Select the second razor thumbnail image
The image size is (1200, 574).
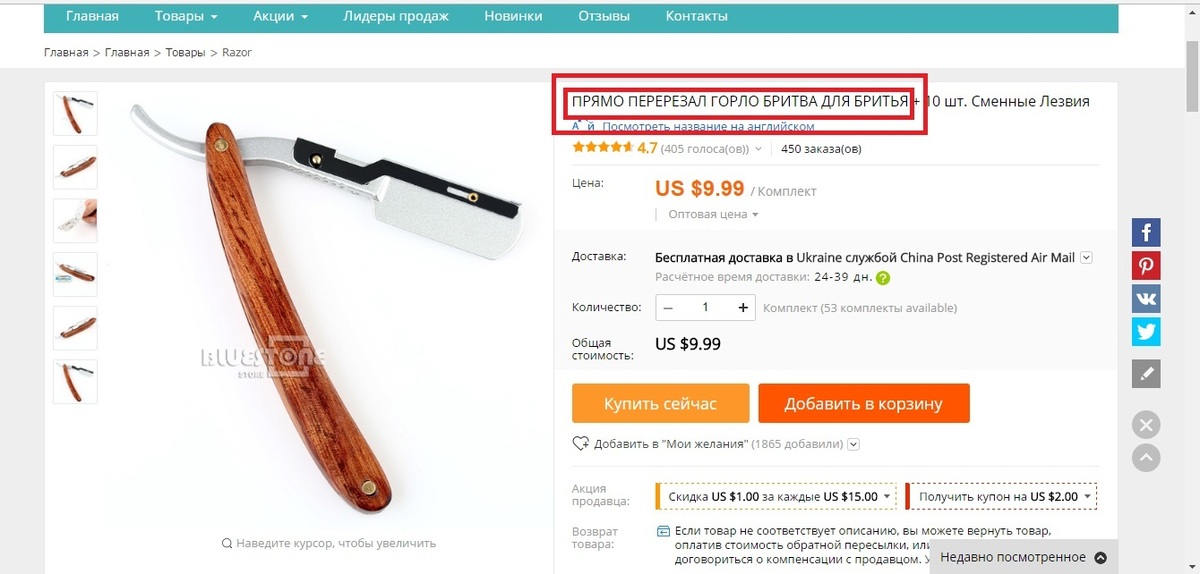point(75,167)
